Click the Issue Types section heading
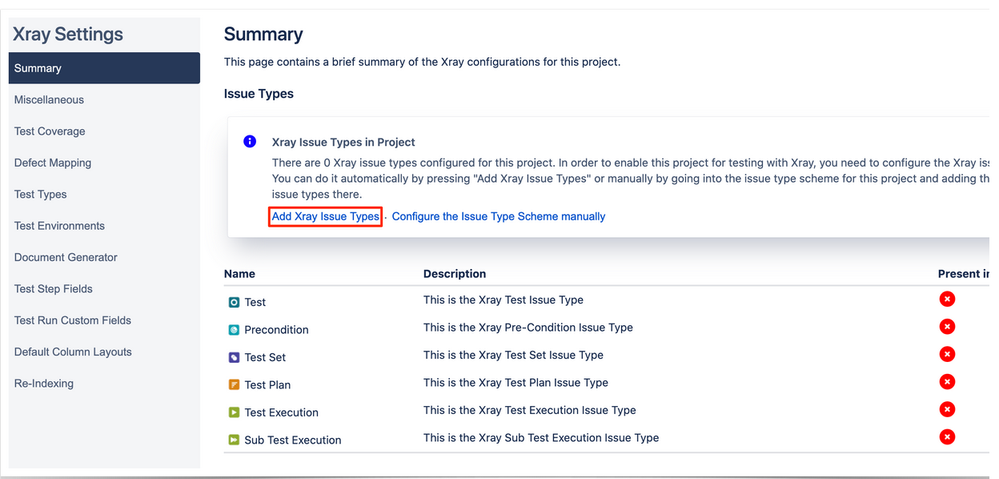This screenshot has width=999, height=479. coord(259,94)
